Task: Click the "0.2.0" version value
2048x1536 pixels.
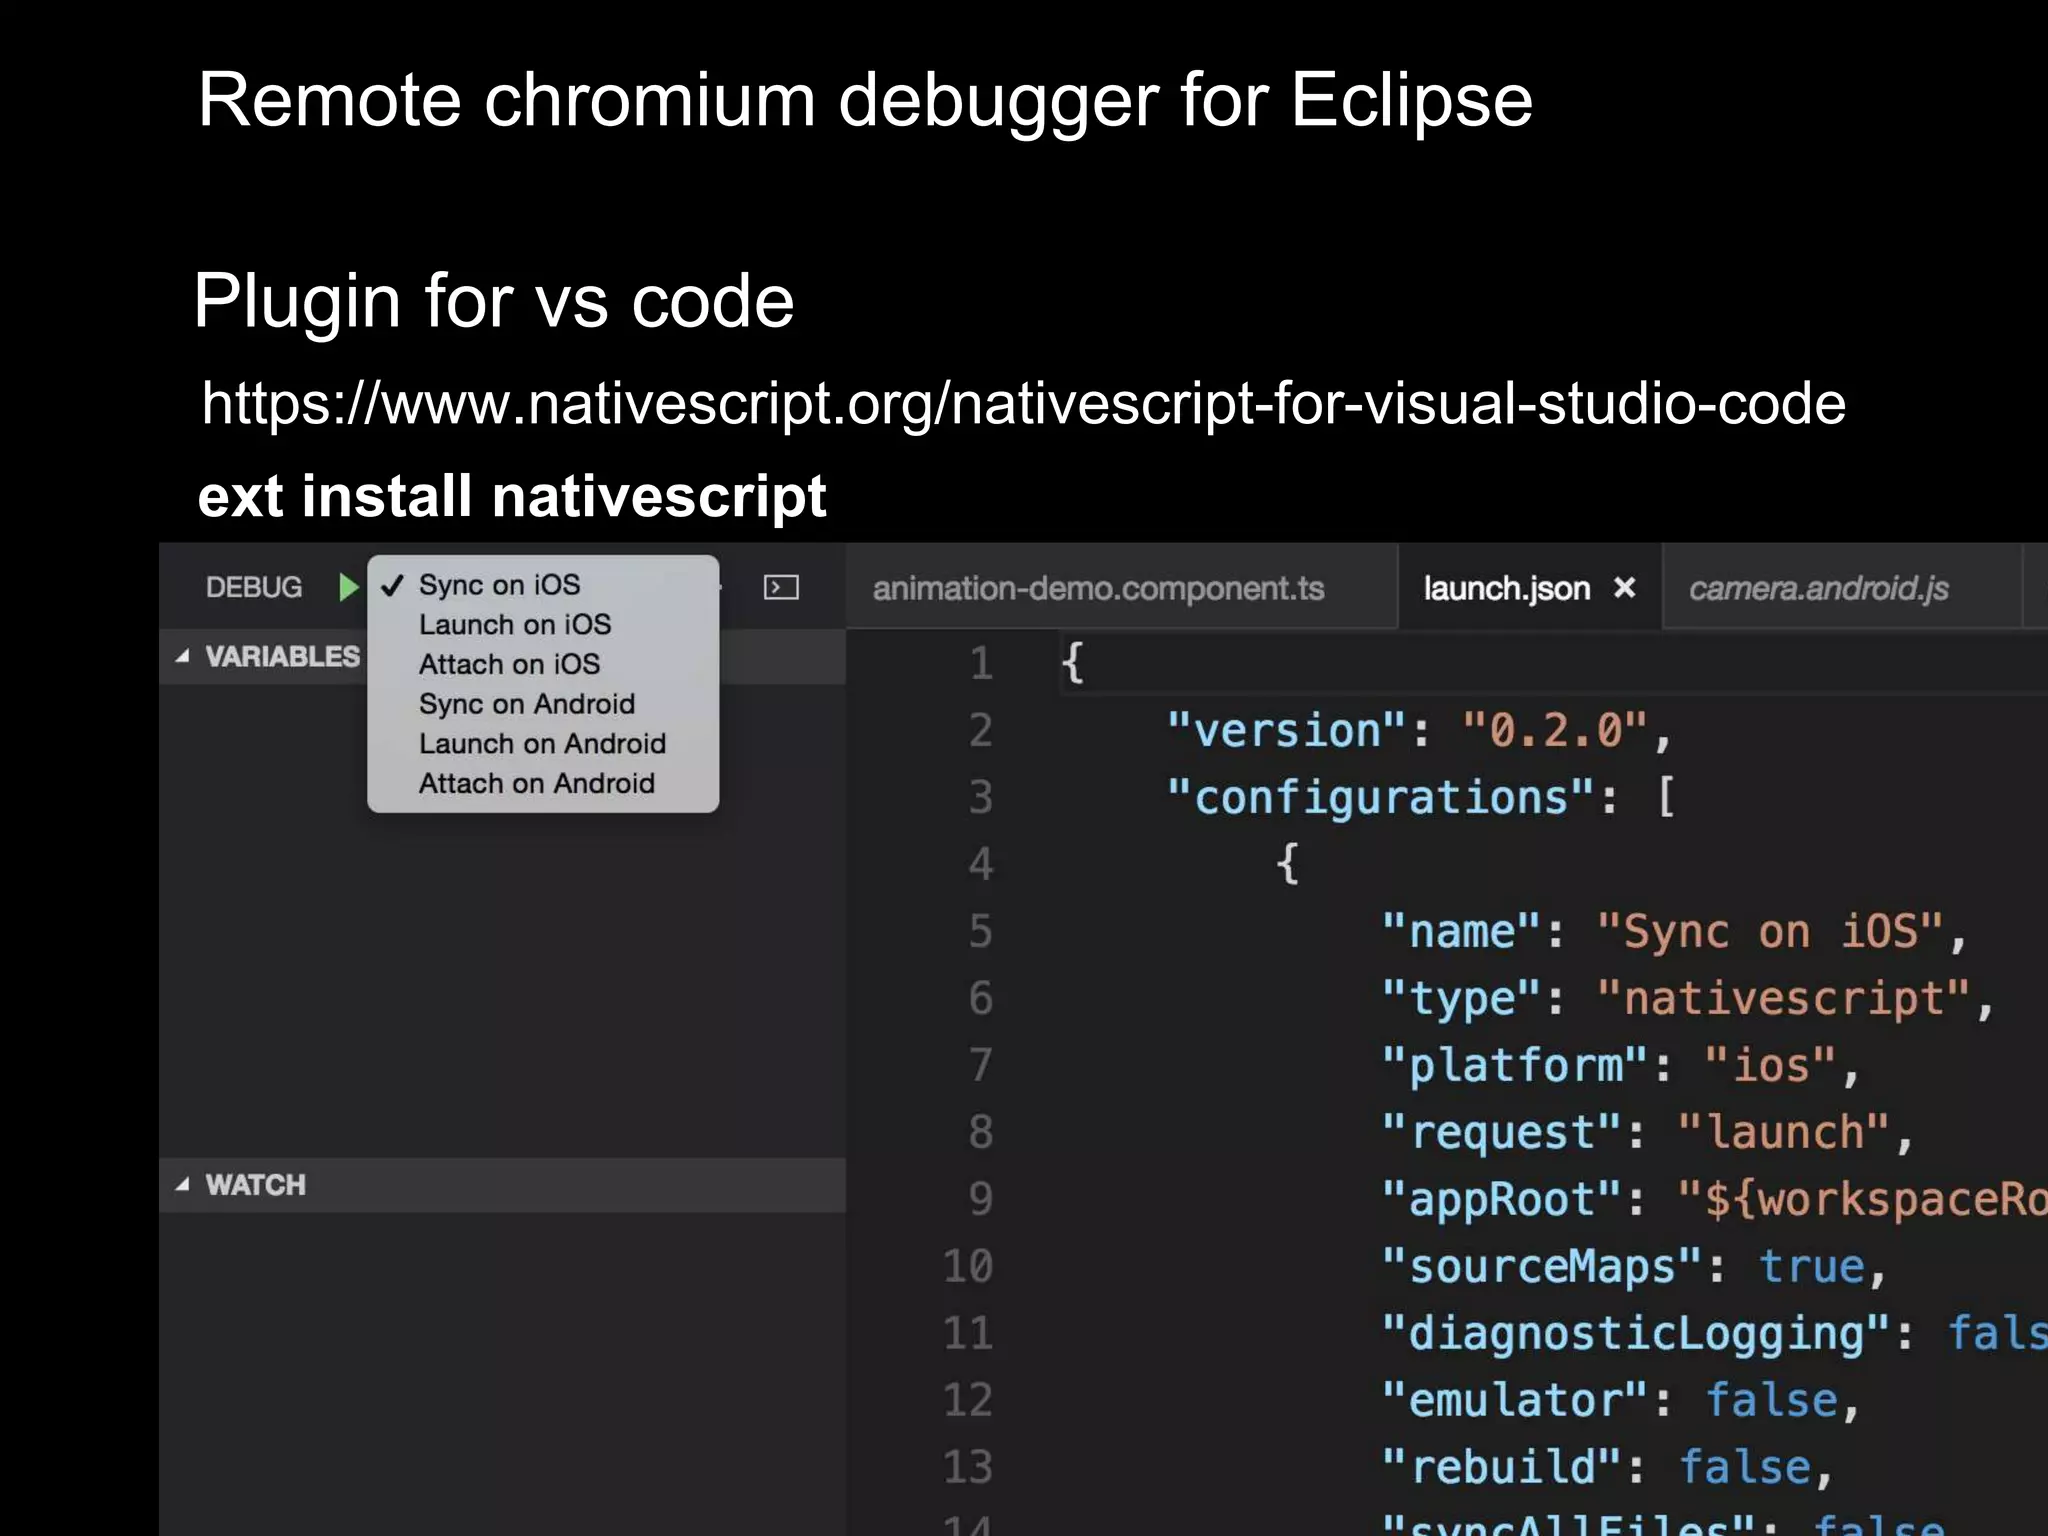Action: [x=1554, y=731]
